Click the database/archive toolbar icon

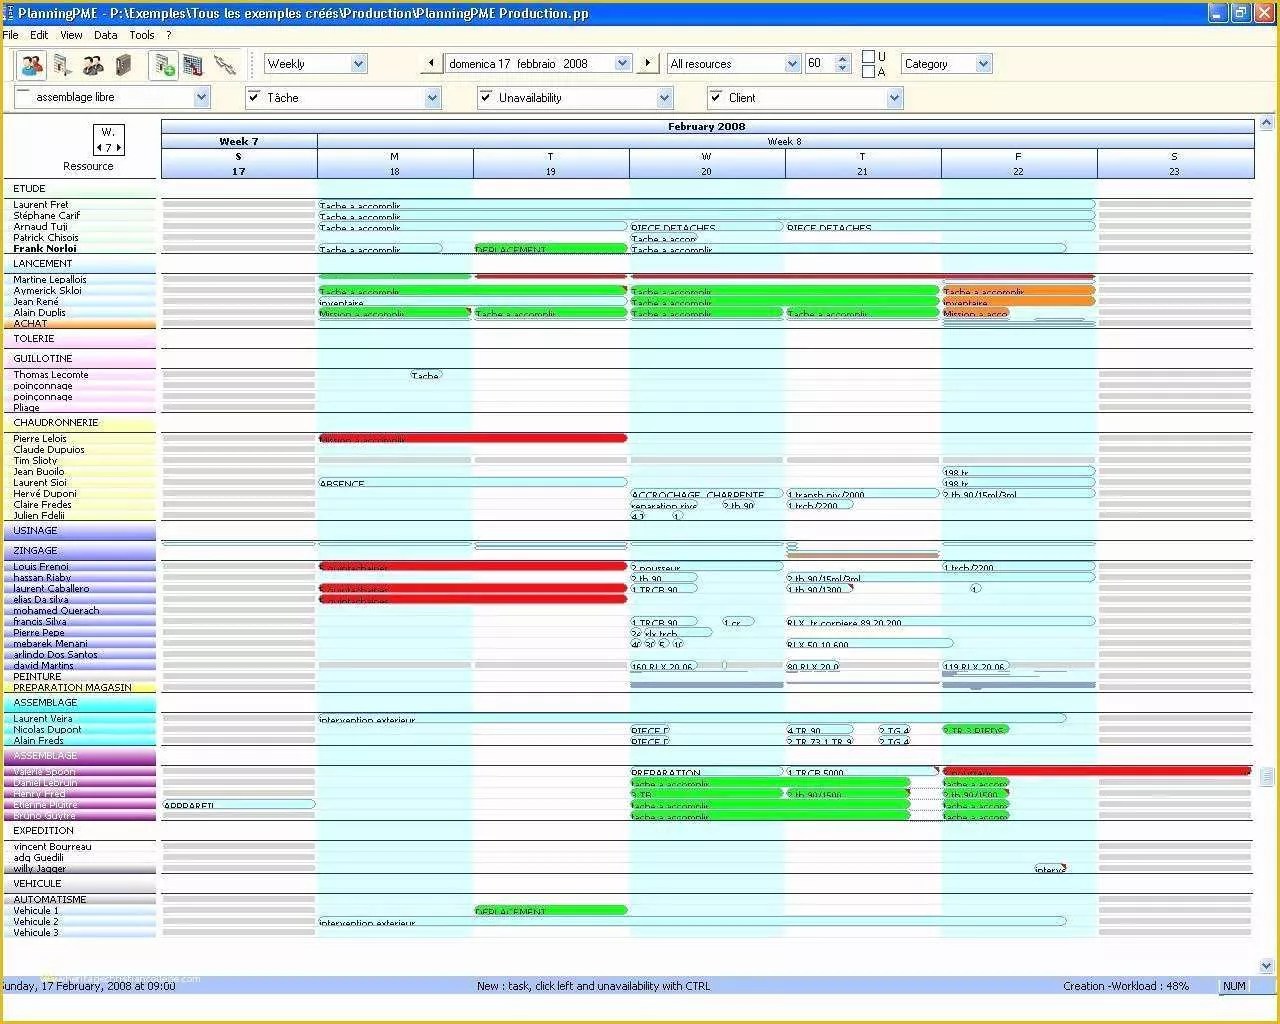pyautogui.click(x=124, y=63)
